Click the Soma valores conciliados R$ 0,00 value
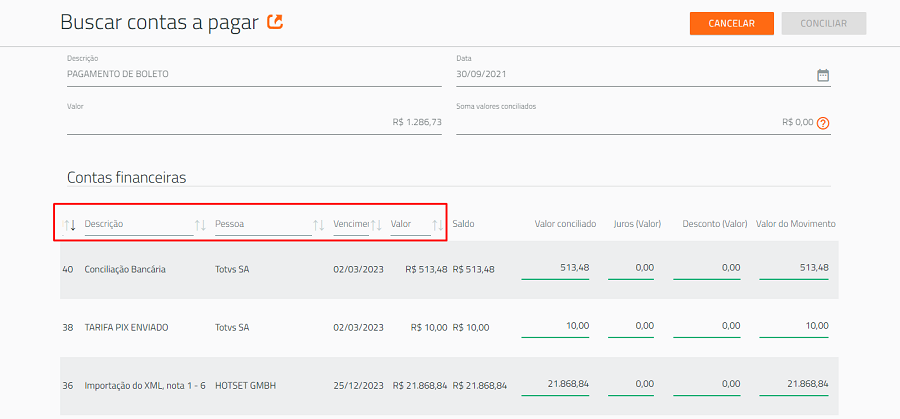The image size is (900, 419). pos(798,122)
